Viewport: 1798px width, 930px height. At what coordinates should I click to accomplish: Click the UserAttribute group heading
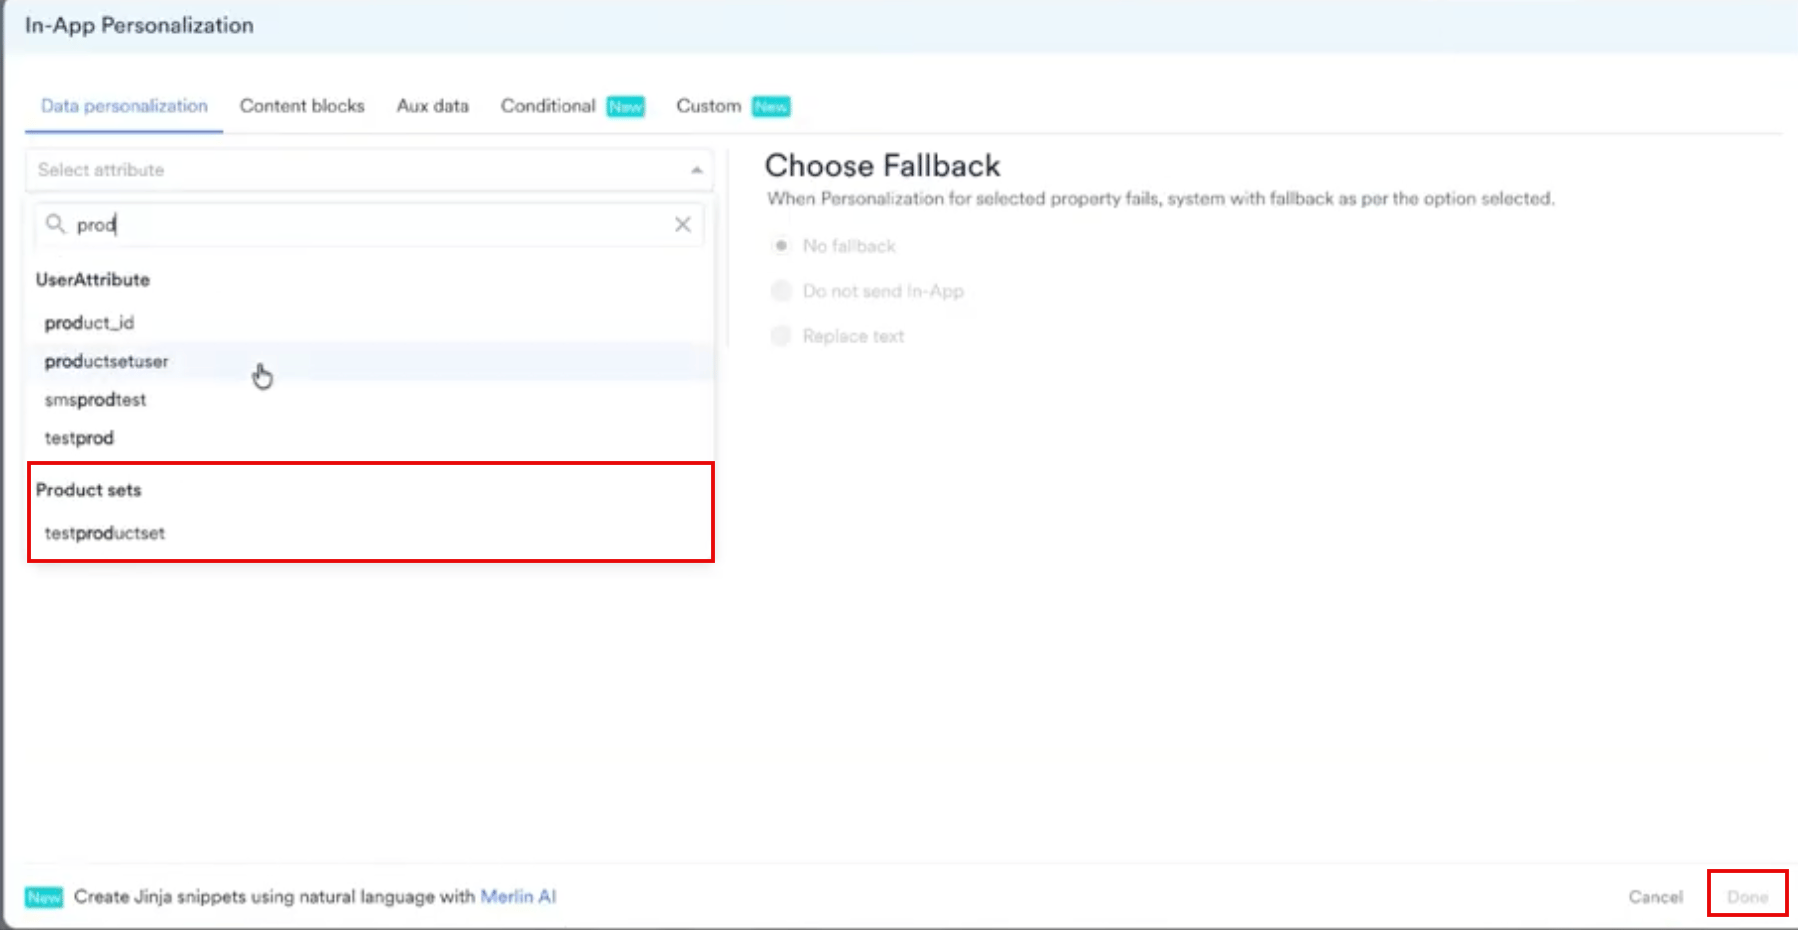[x=93, y=280]
